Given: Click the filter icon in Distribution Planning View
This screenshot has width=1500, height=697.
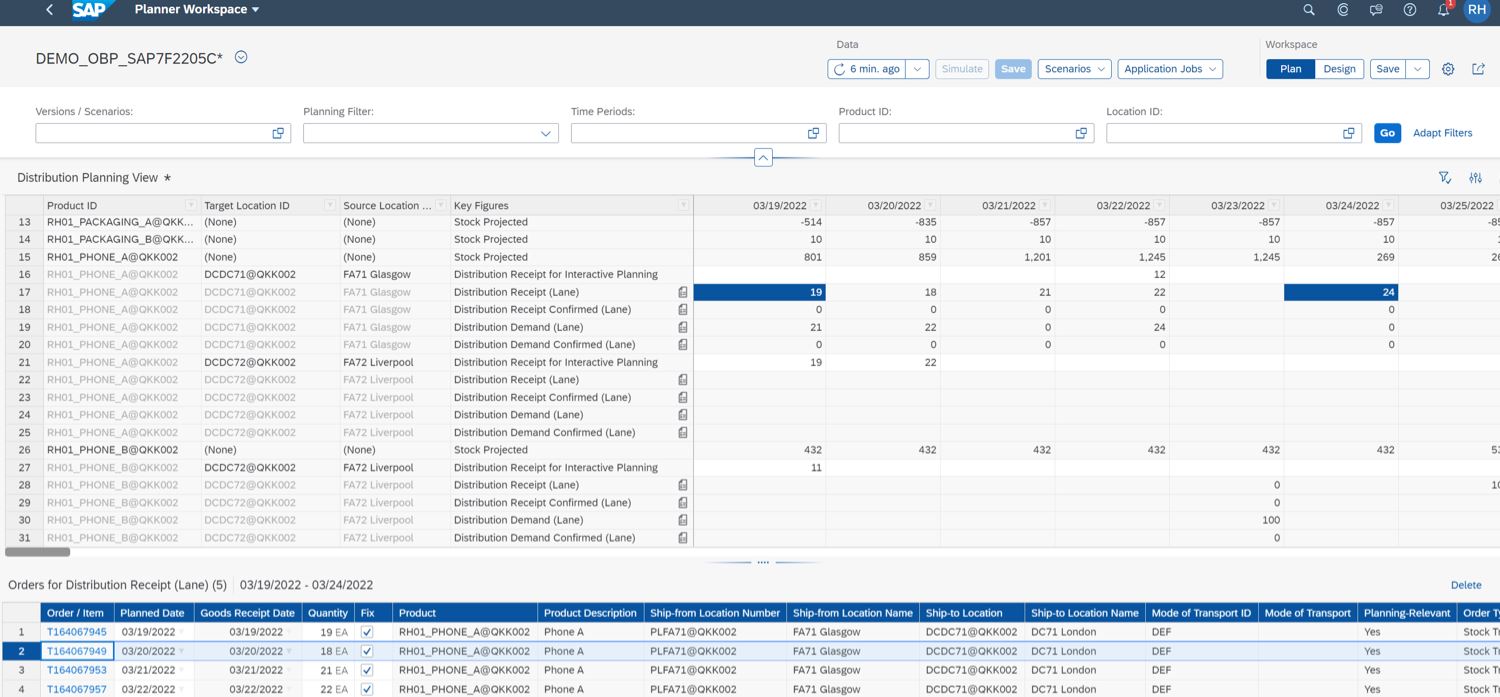Looking at the screenshot, I should tap(1445, 178).
